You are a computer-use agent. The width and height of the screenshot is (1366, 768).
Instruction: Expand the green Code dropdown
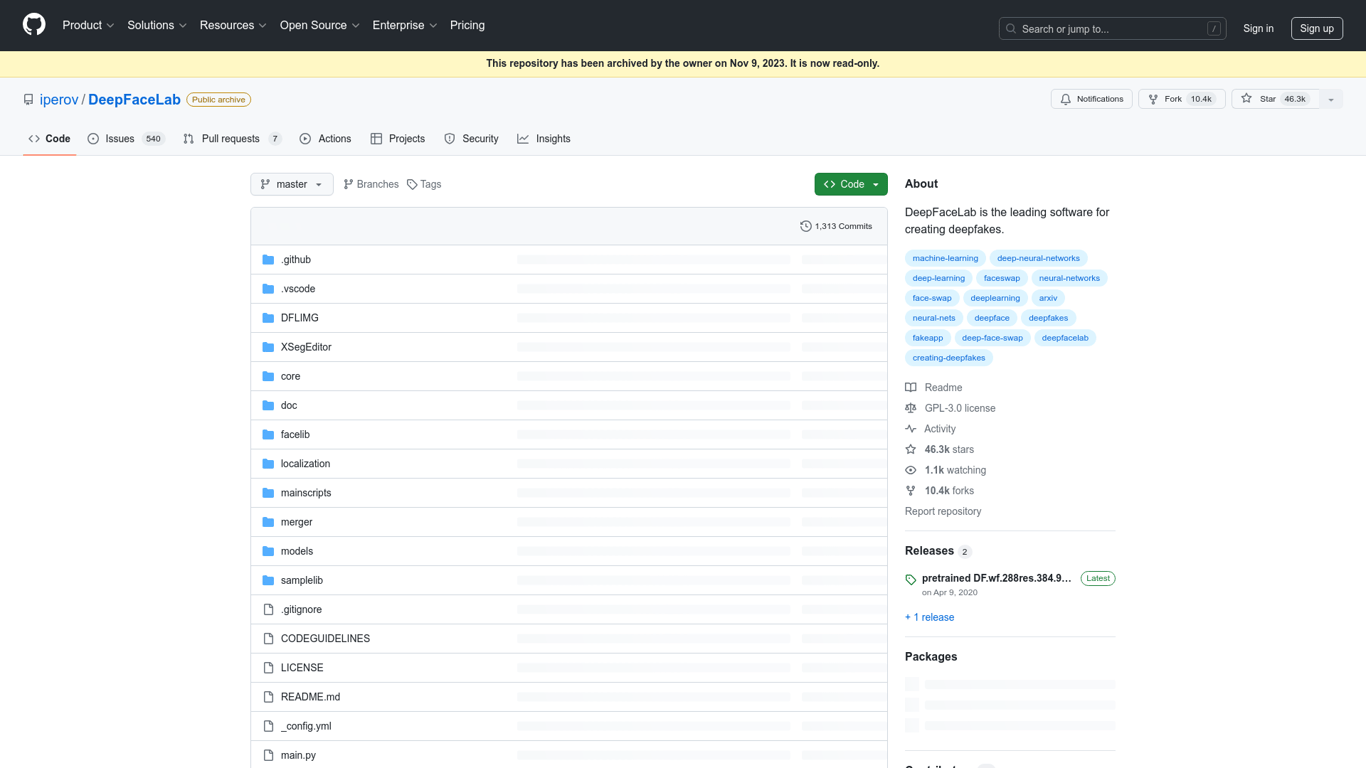[x=851, y=184]
